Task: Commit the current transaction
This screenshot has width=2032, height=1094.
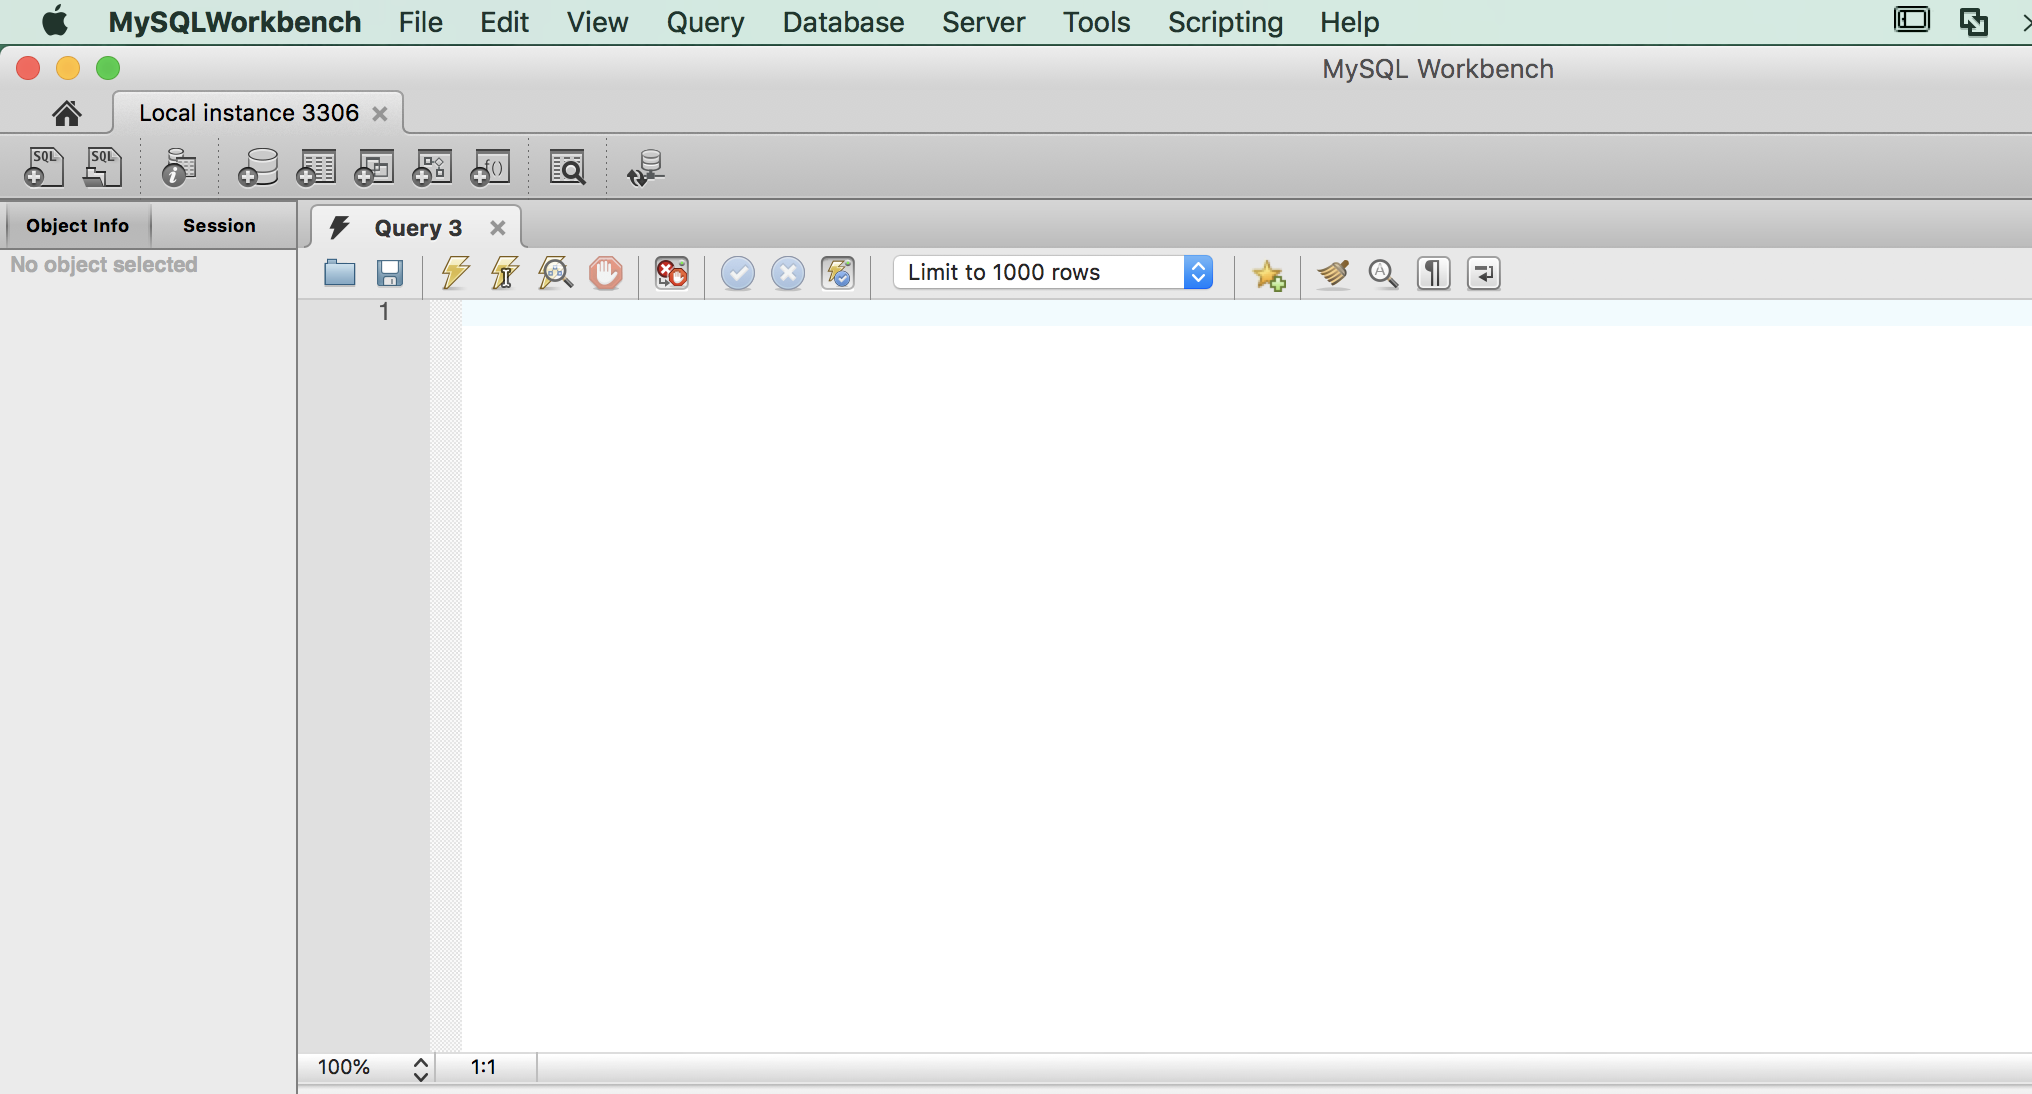Action: pos(737,273)
